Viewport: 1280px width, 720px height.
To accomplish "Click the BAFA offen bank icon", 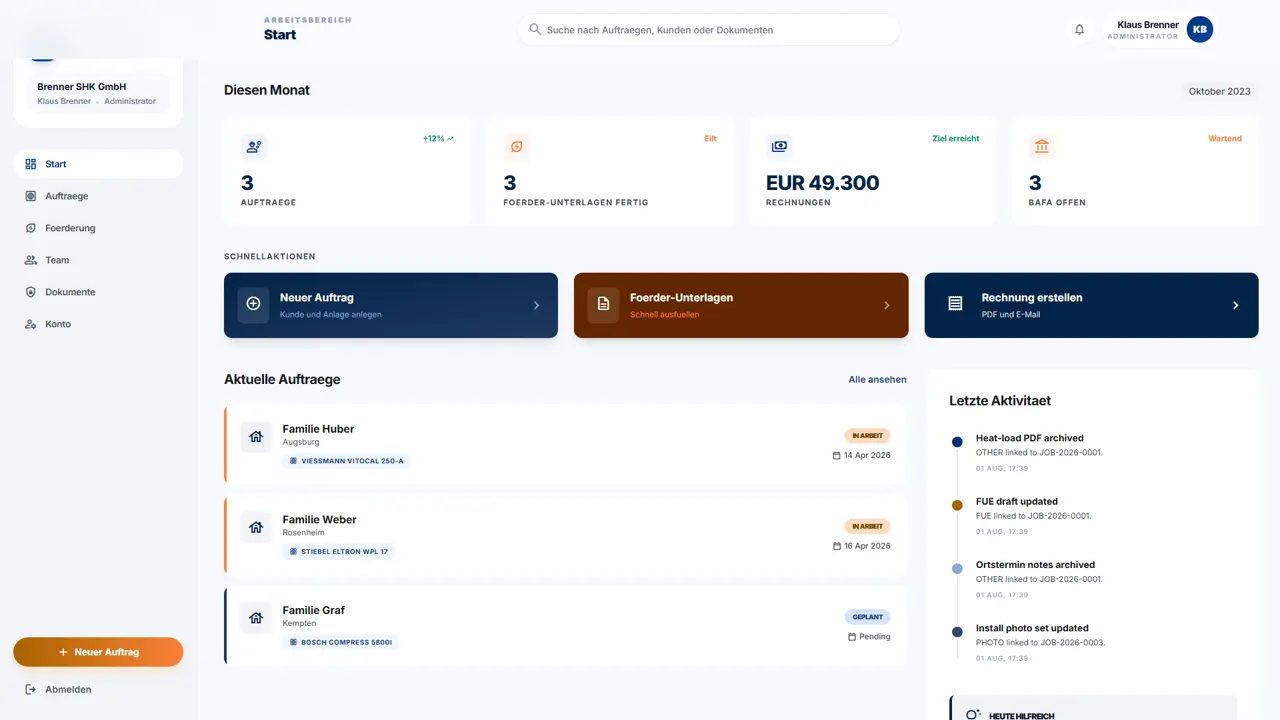I will click(x=1042, y=147).
